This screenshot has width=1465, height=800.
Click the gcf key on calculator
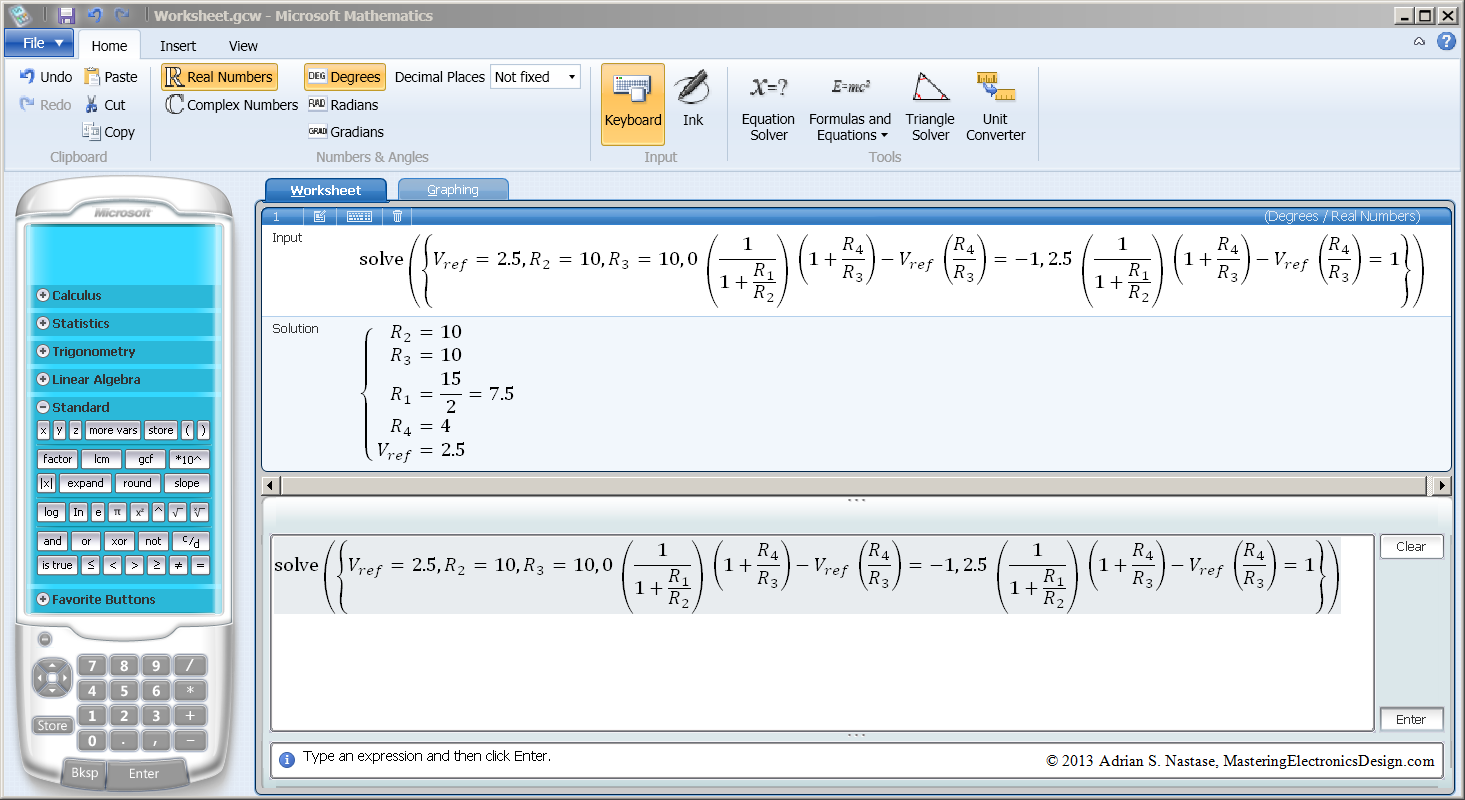pyautogui.click(x=146, y=459)
